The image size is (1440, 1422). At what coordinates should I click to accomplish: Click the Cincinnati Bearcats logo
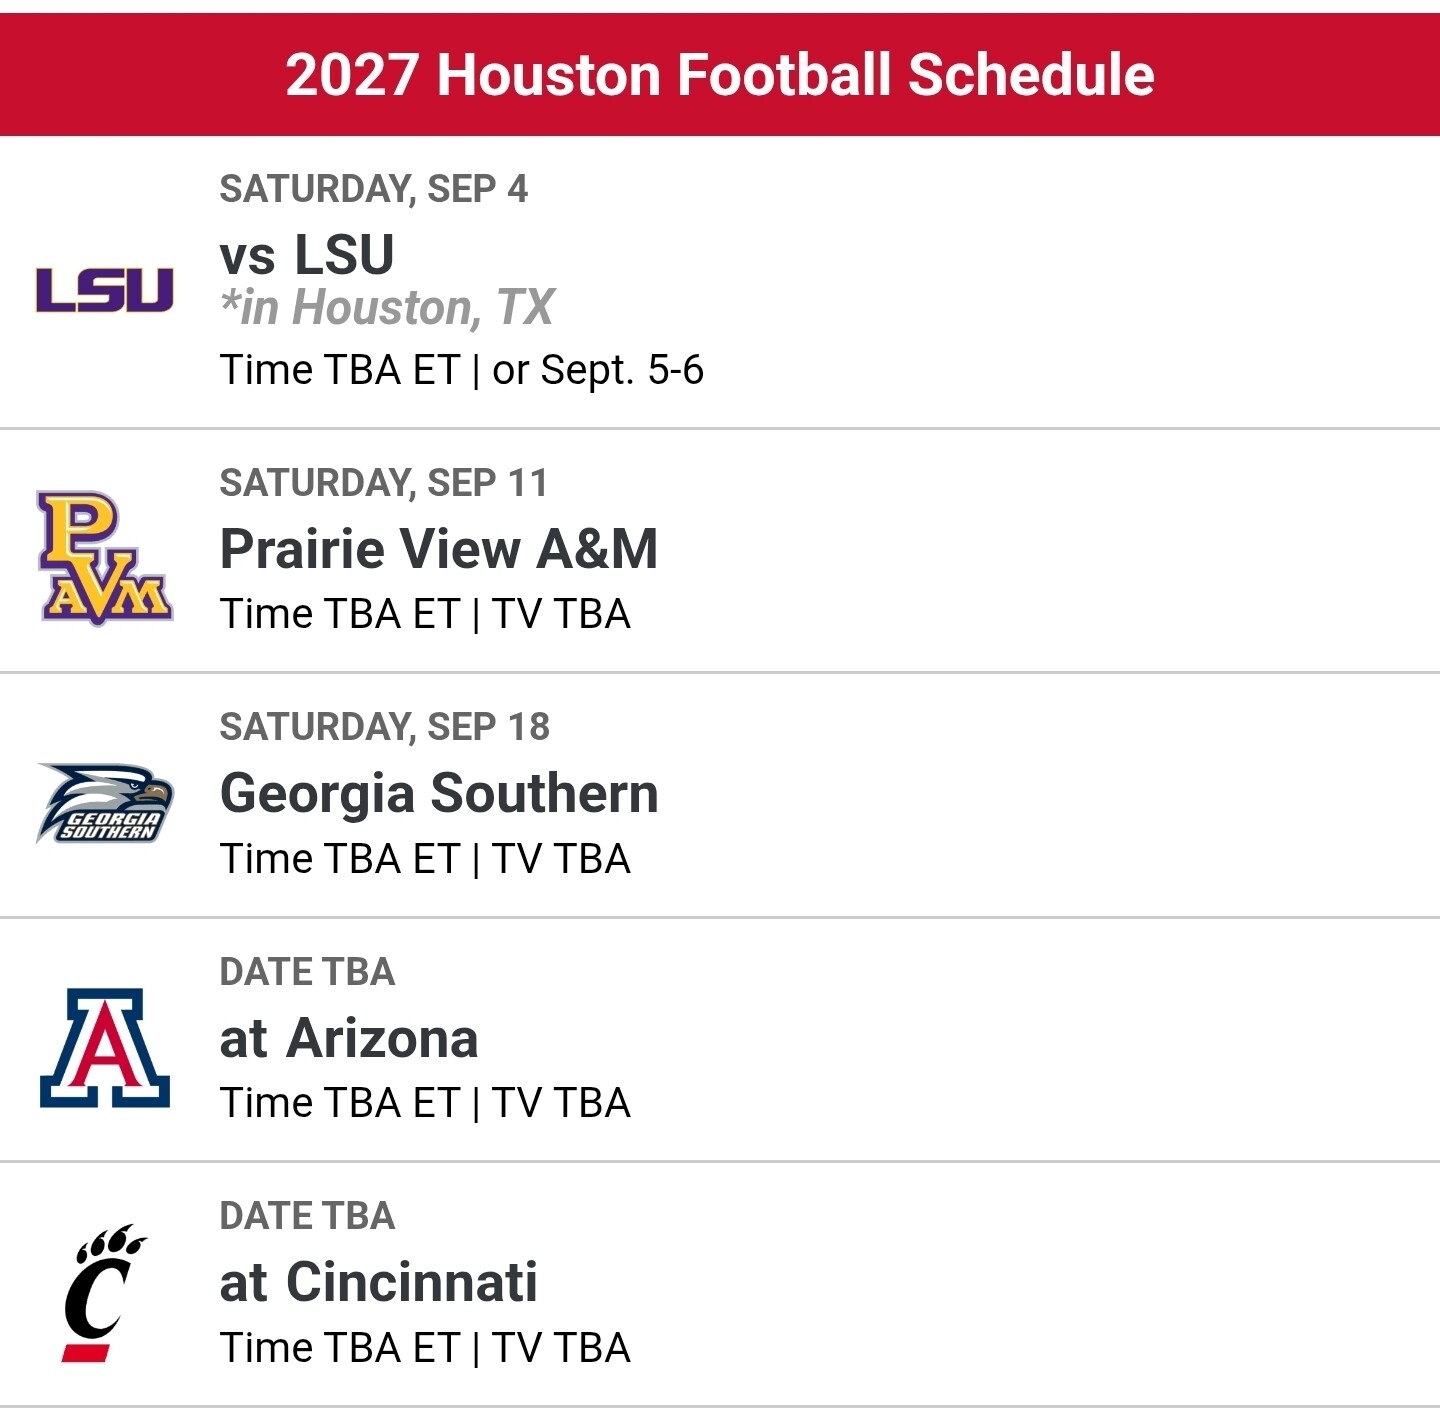click(104, 1292)
